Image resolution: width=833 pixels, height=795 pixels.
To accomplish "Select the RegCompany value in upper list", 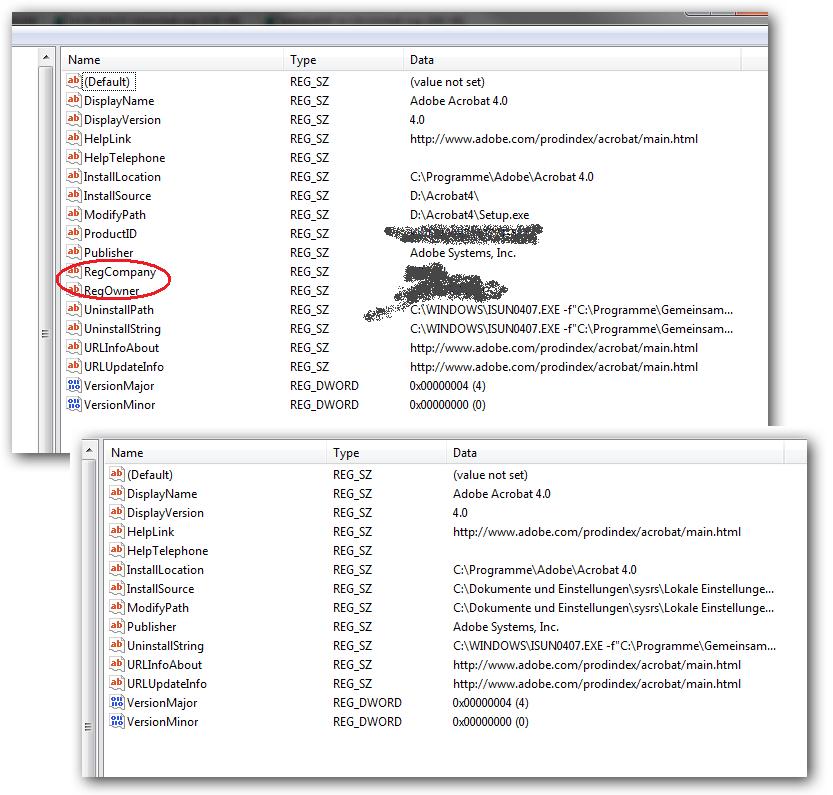I will [120, 272].
